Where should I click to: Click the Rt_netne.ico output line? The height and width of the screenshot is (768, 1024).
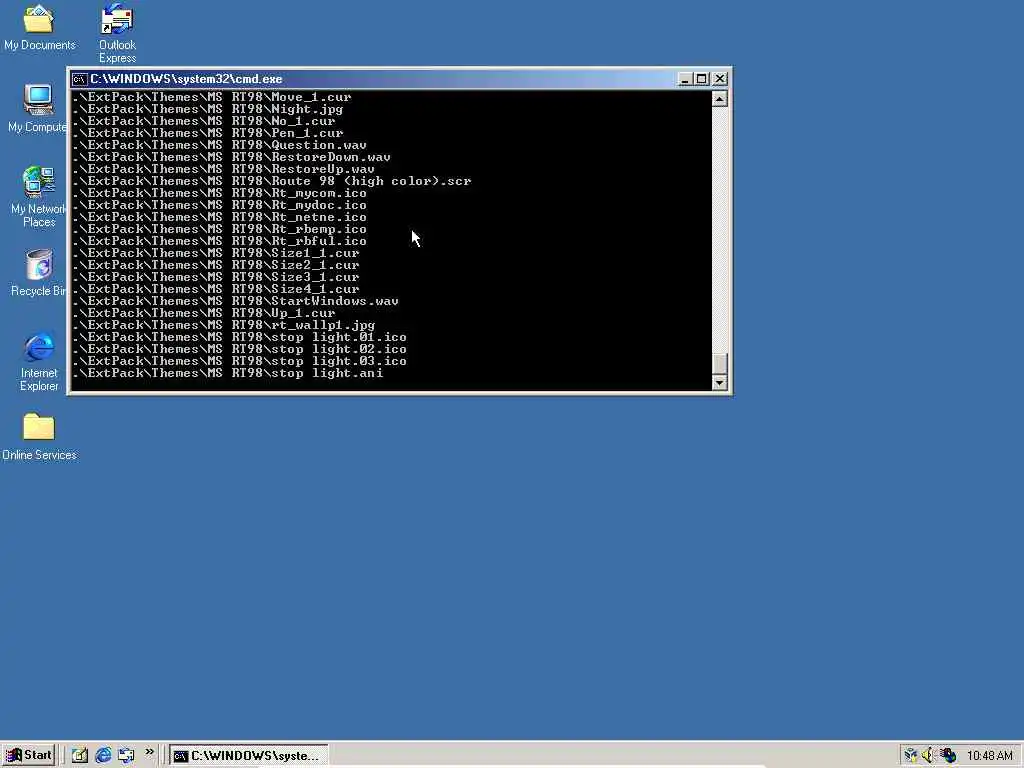[220, 217]
